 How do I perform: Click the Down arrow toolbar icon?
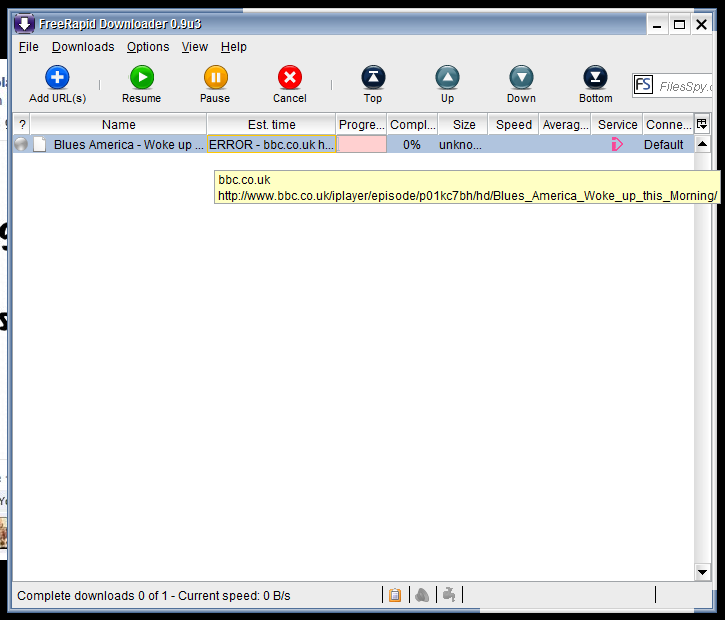pos(521,78)
